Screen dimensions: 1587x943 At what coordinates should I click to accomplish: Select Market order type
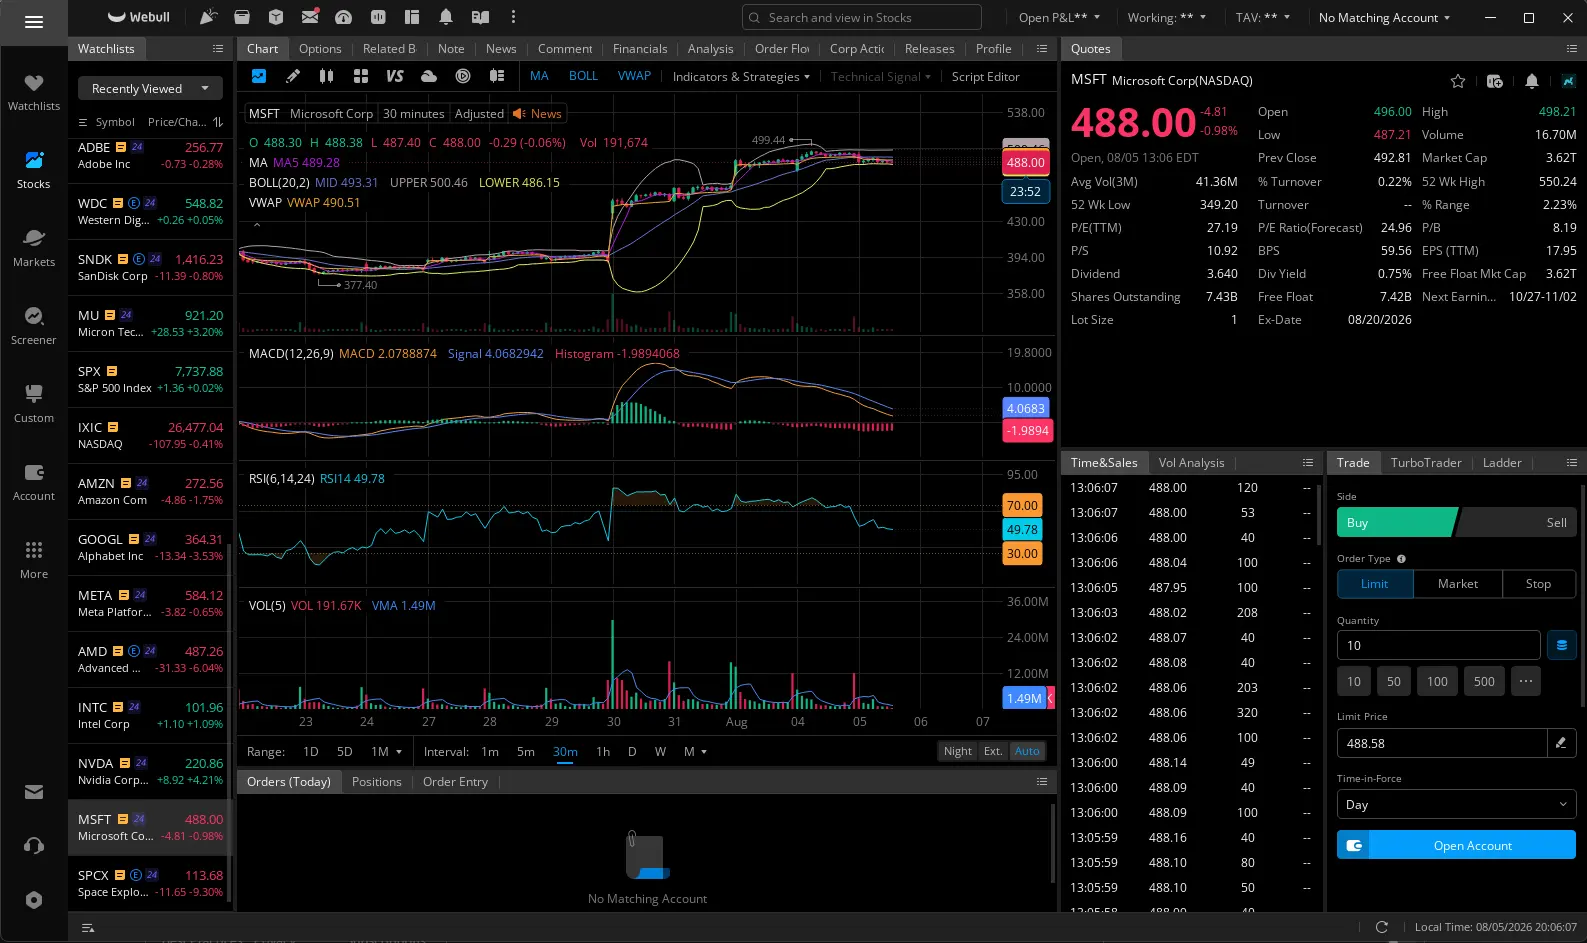[x=1457, y=584]
